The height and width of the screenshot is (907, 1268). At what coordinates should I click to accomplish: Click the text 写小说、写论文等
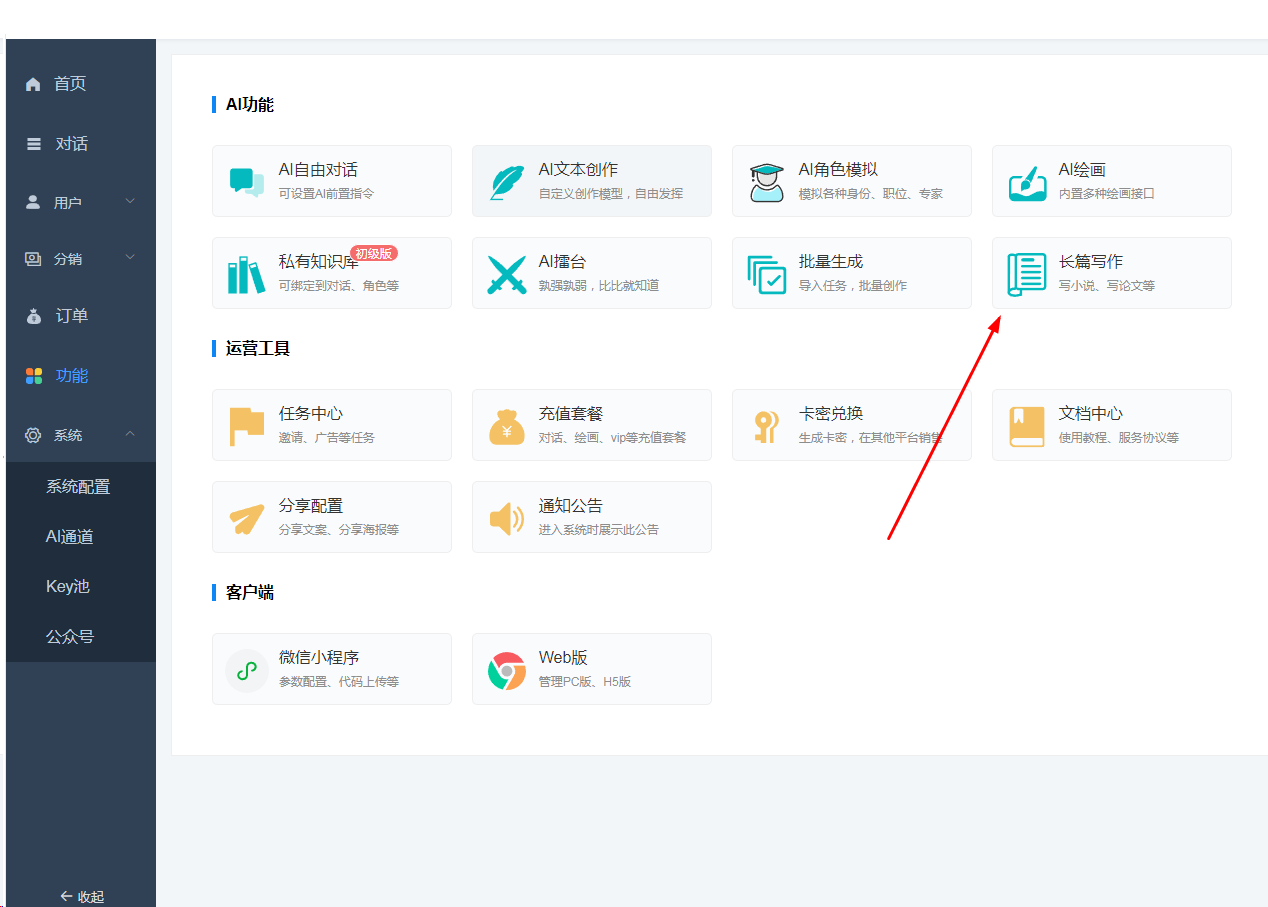point(1107,286)
